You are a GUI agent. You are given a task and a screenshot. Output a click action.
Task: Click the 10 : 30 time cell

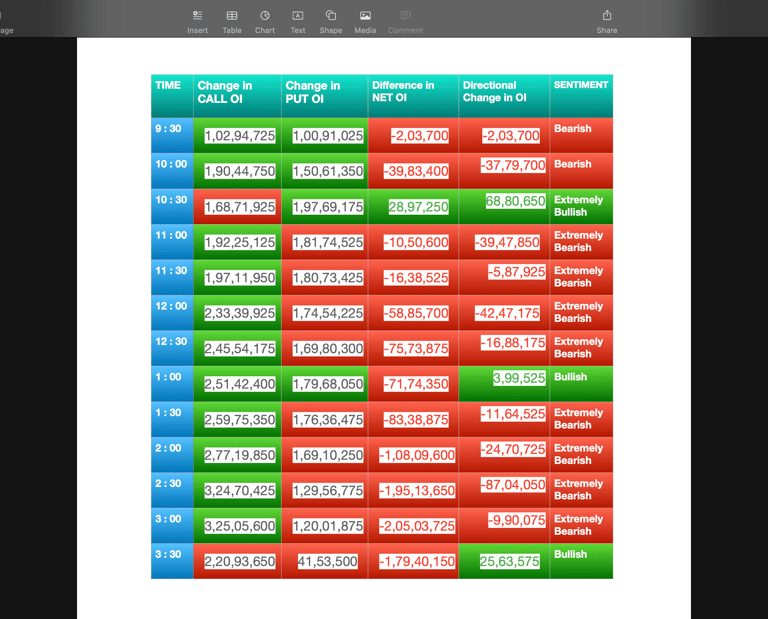click(x=172, y=206)
